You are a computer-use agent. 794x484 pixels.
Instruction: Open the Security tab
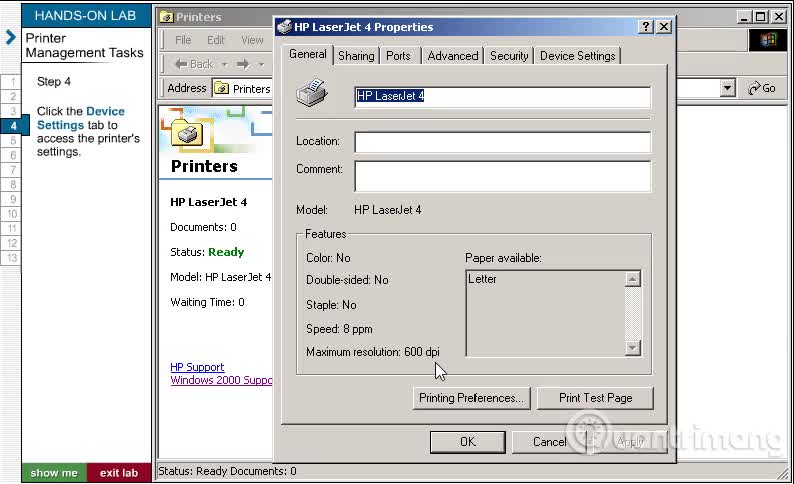(x=509, y=56)
